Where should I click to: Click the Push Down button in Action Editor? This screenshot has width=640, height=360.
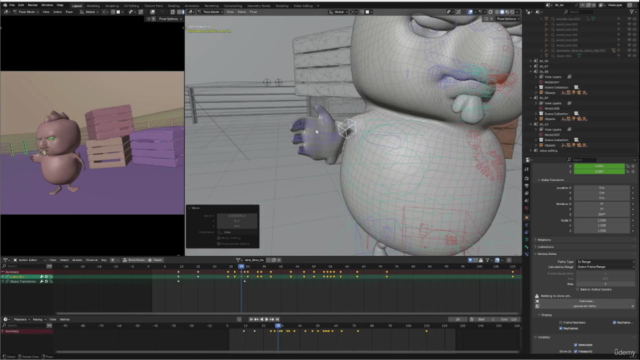click(134, 260)
